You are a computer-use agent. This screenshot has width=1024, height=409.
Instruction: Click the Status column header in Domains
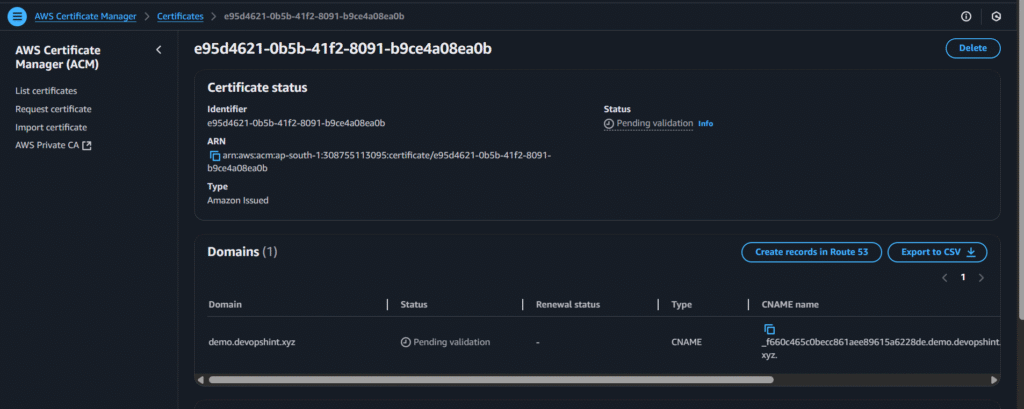coord(414,304)
